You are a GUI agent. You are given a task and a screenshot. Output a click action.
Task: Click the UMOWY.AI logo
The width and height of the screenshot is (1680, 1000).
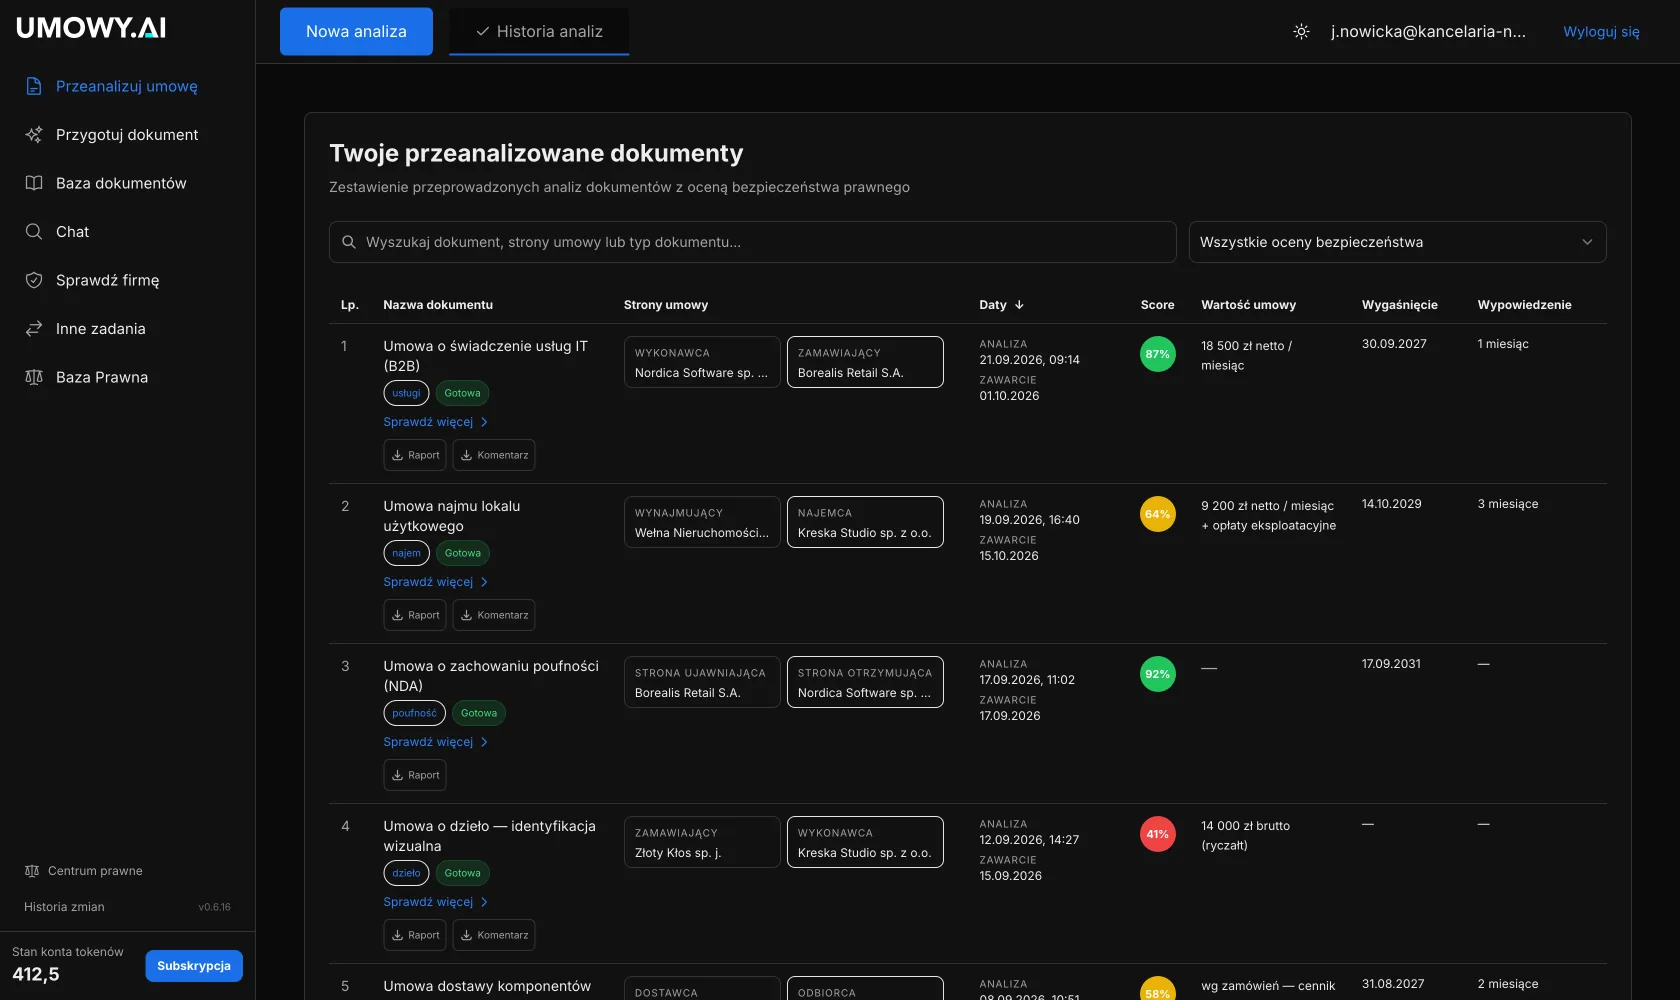91,28
